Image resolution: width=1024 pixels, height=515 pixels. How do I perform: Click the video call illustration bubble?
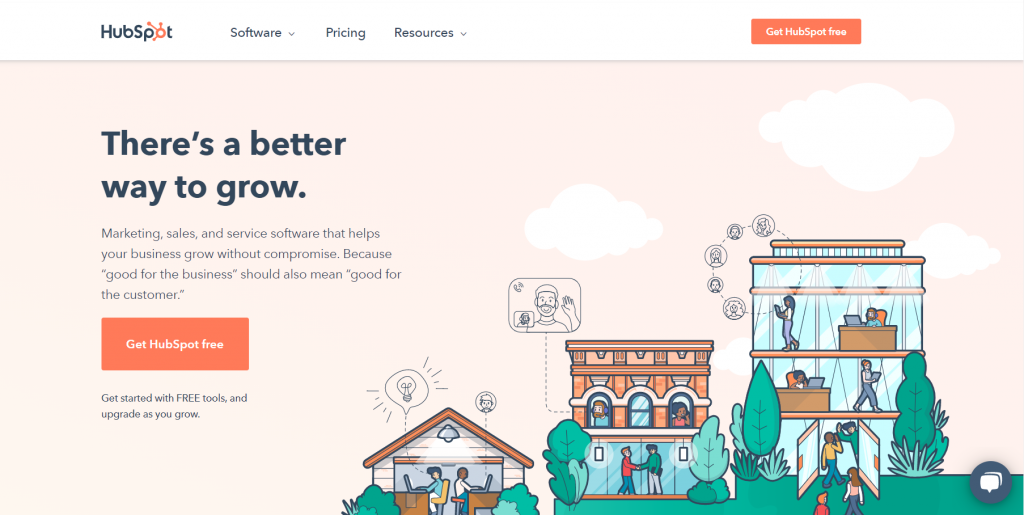545,305
